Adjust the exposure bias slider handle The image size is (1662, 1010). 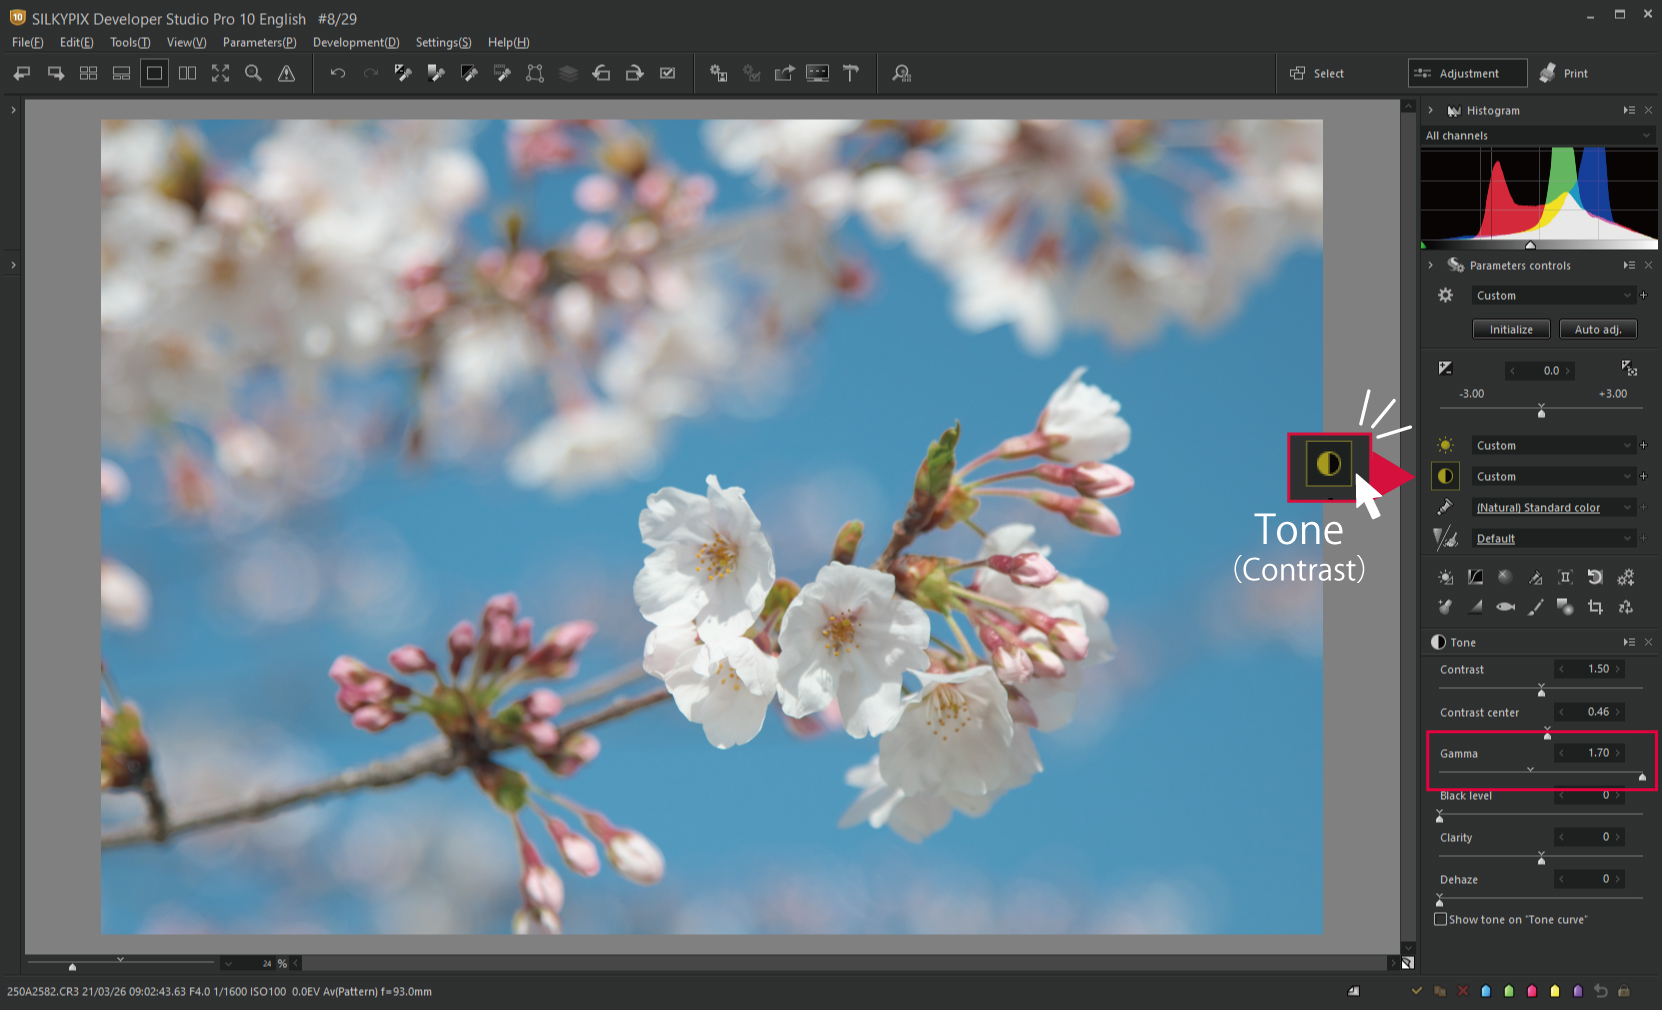(x=1541, y=411)
